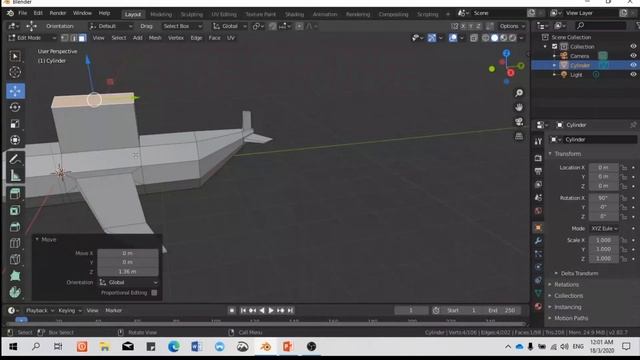Open Blender from the Windows taskbar
The width and height of the screenshot is (640, 360).
pos(265,347)
